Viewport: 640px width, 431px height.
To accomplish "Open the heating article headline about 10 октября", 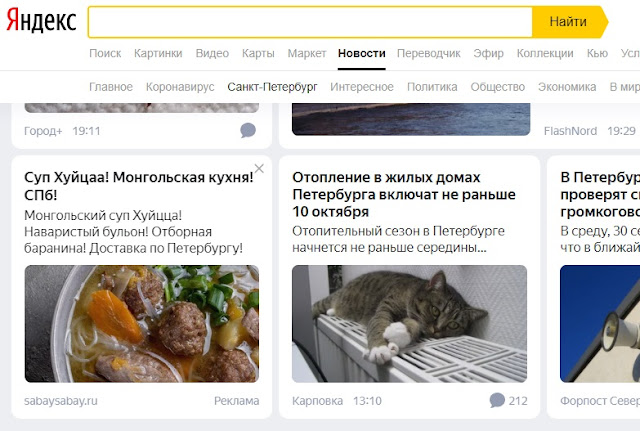I will [404, 195].
